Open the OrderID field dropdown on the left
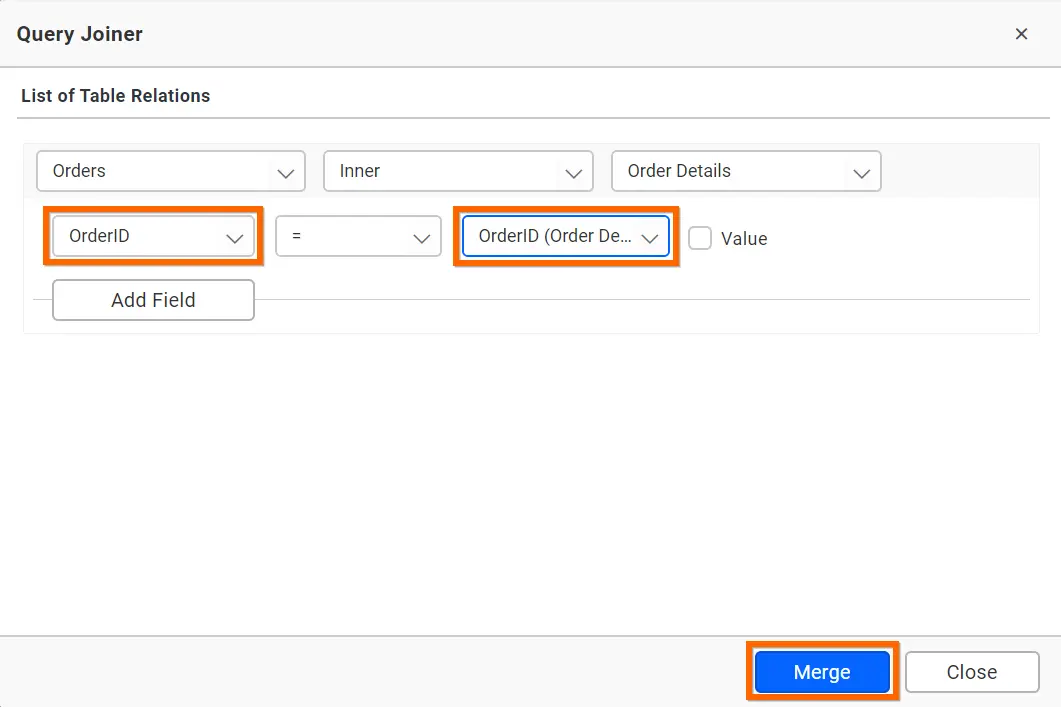1061x707 pixels. pos(153,236)
